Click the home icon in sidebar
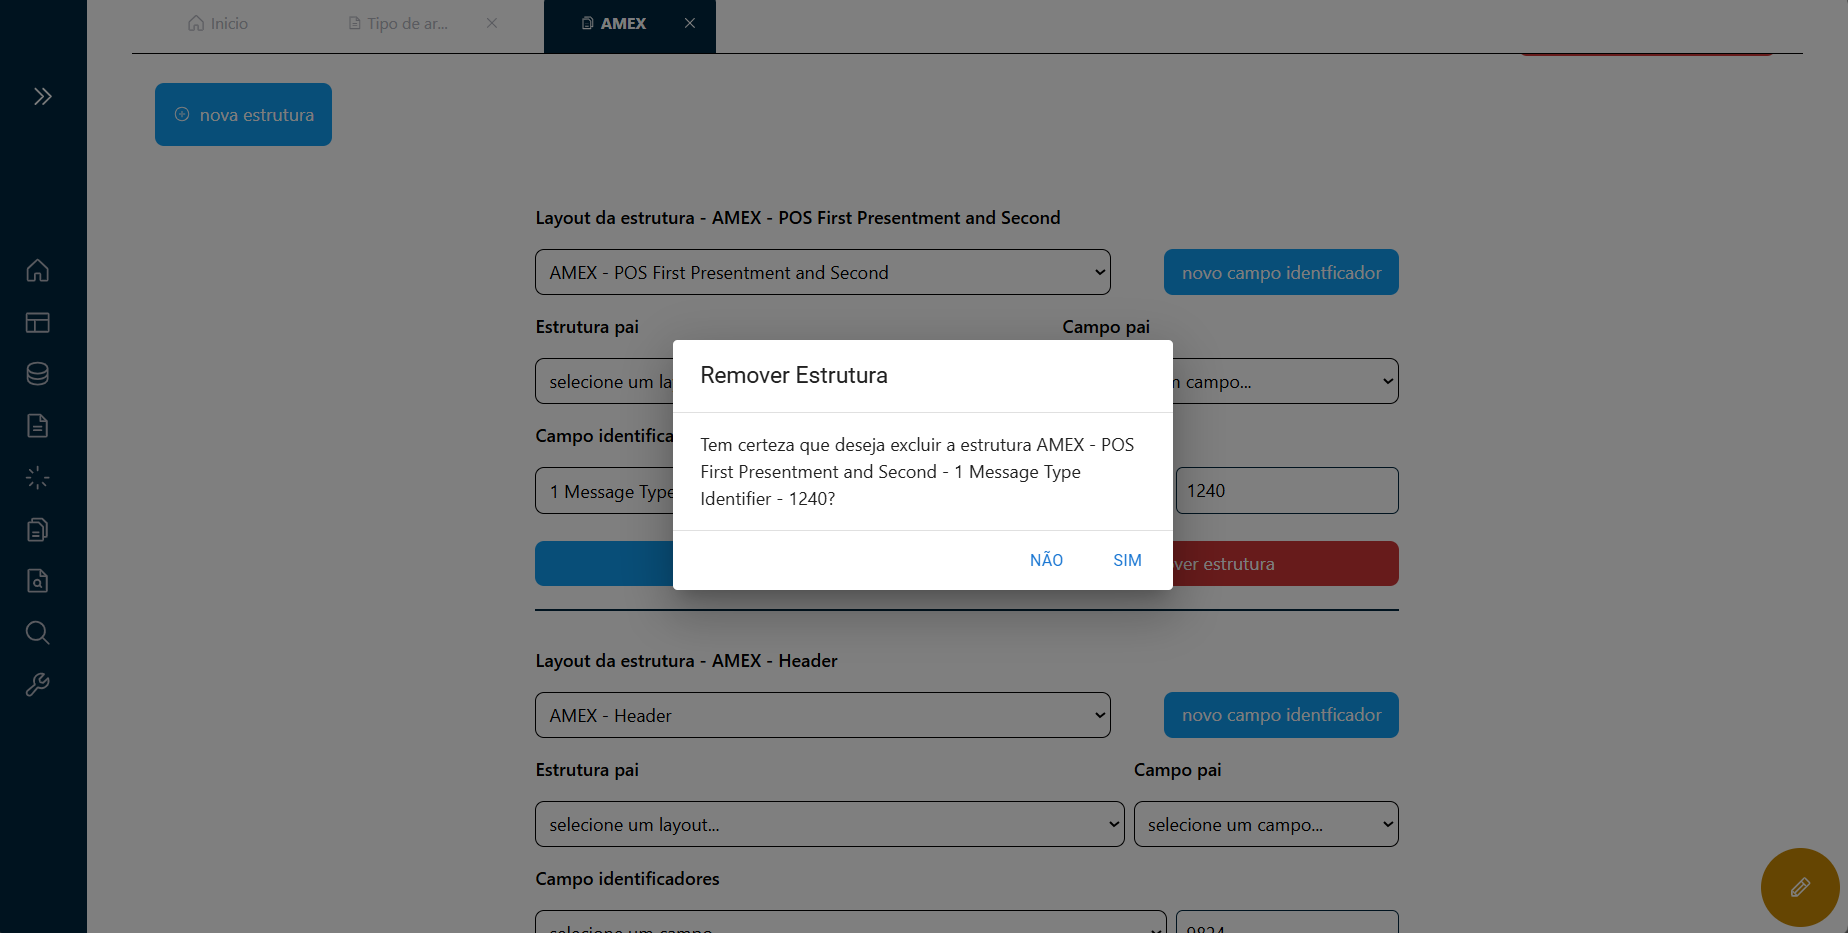The image size is (1848, 933). coord(38,271)
